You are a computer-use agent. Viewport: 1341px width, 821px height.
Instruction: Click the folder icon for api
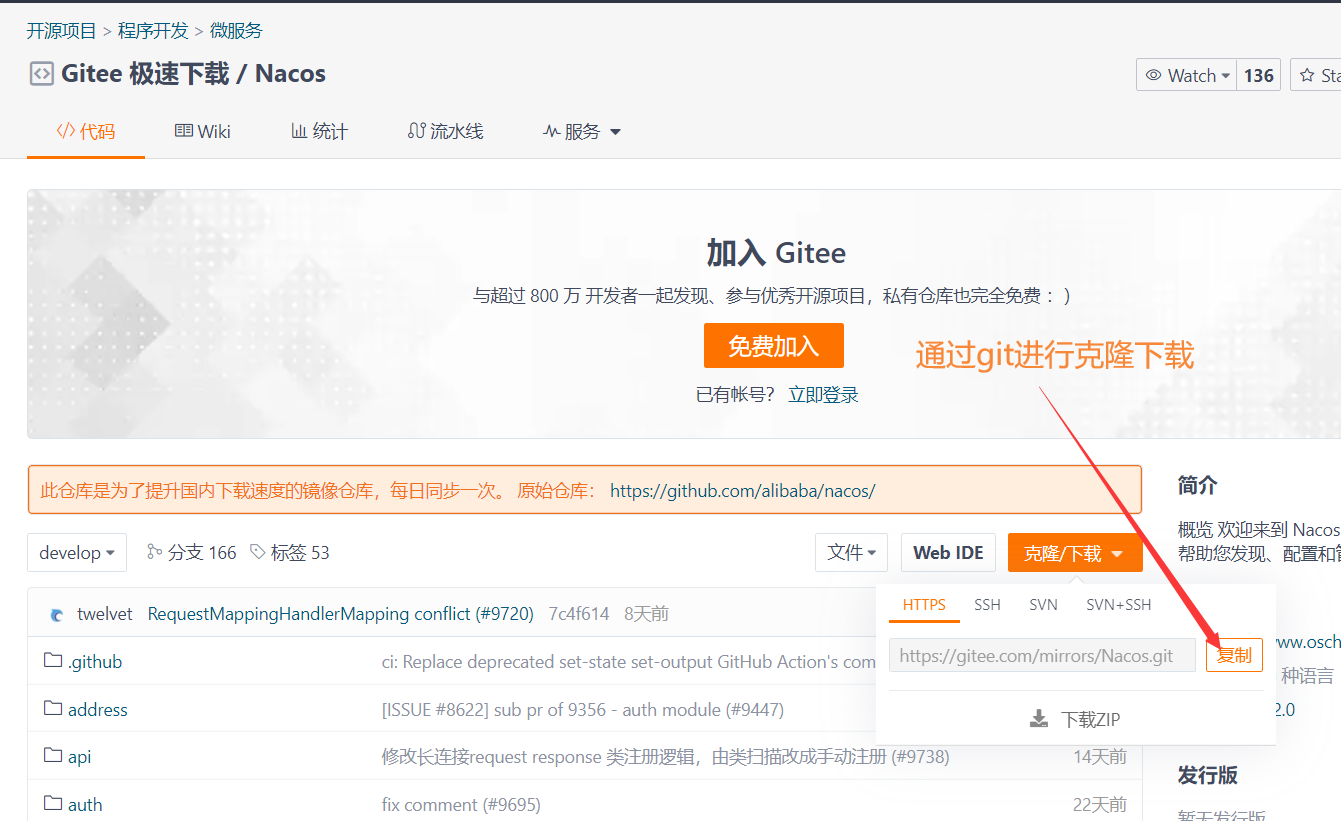pos(53,756)
